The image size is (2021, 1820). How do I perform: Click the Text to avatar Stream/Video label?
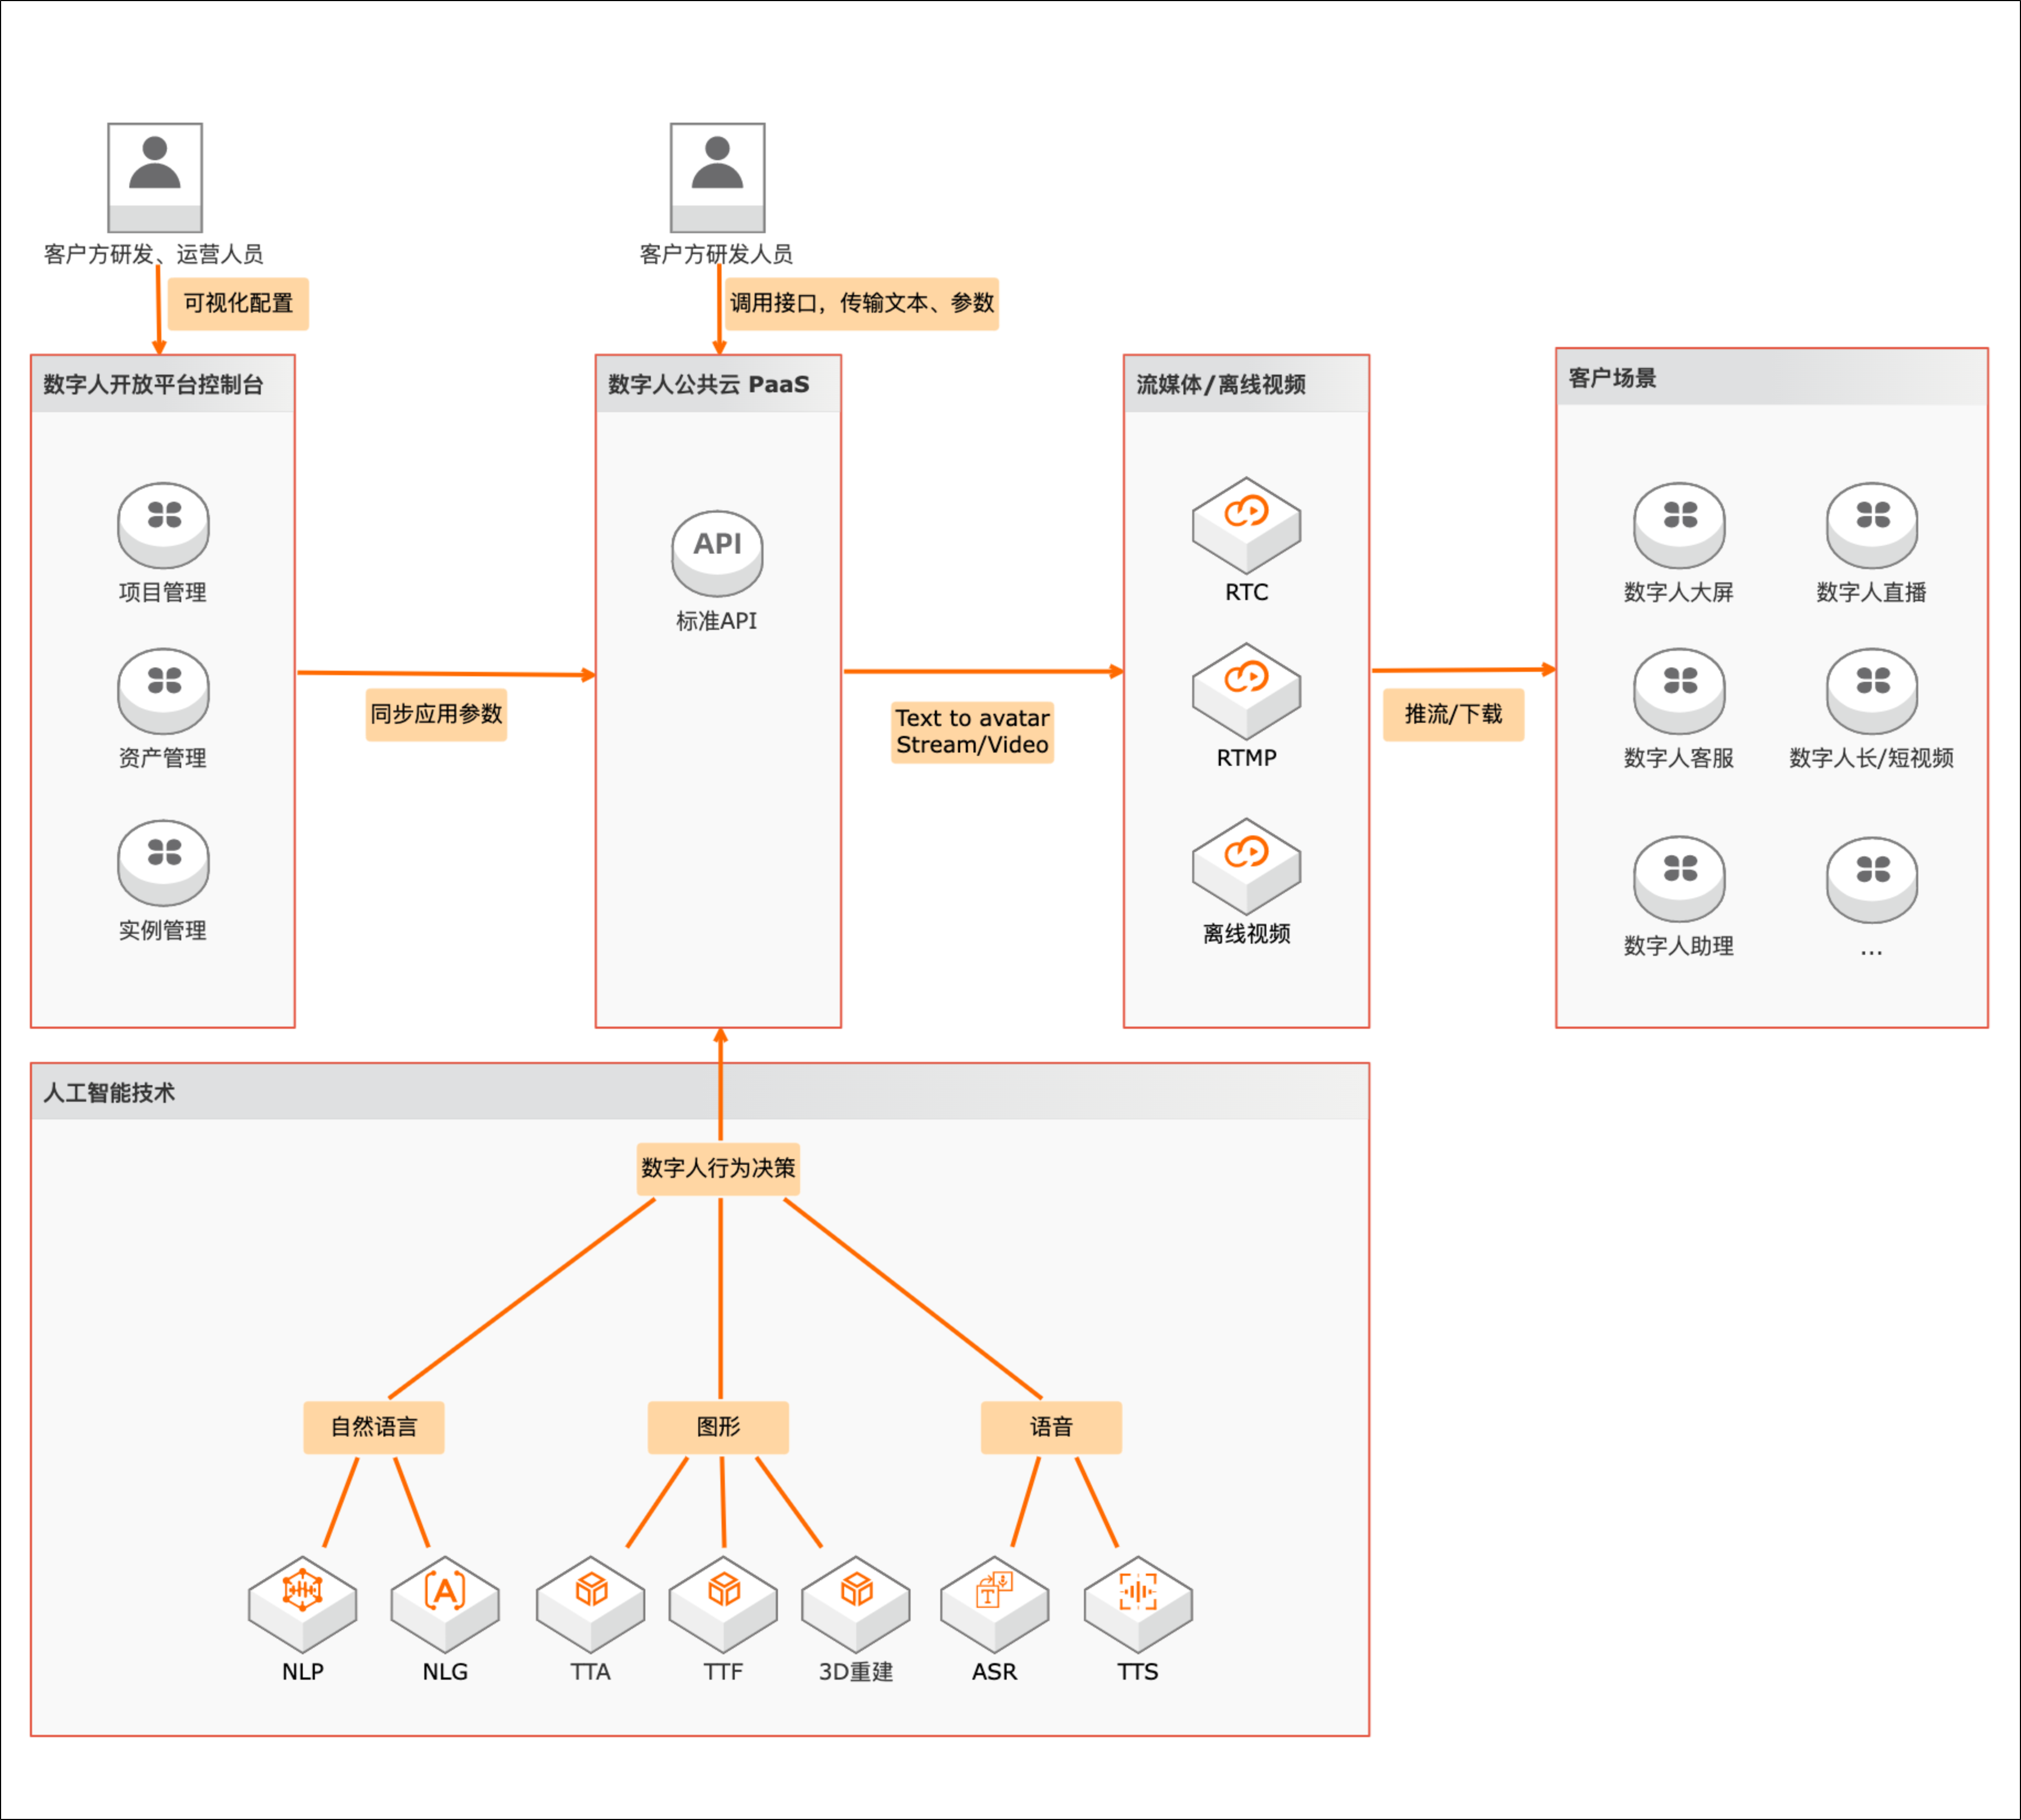tap(972, 732)
